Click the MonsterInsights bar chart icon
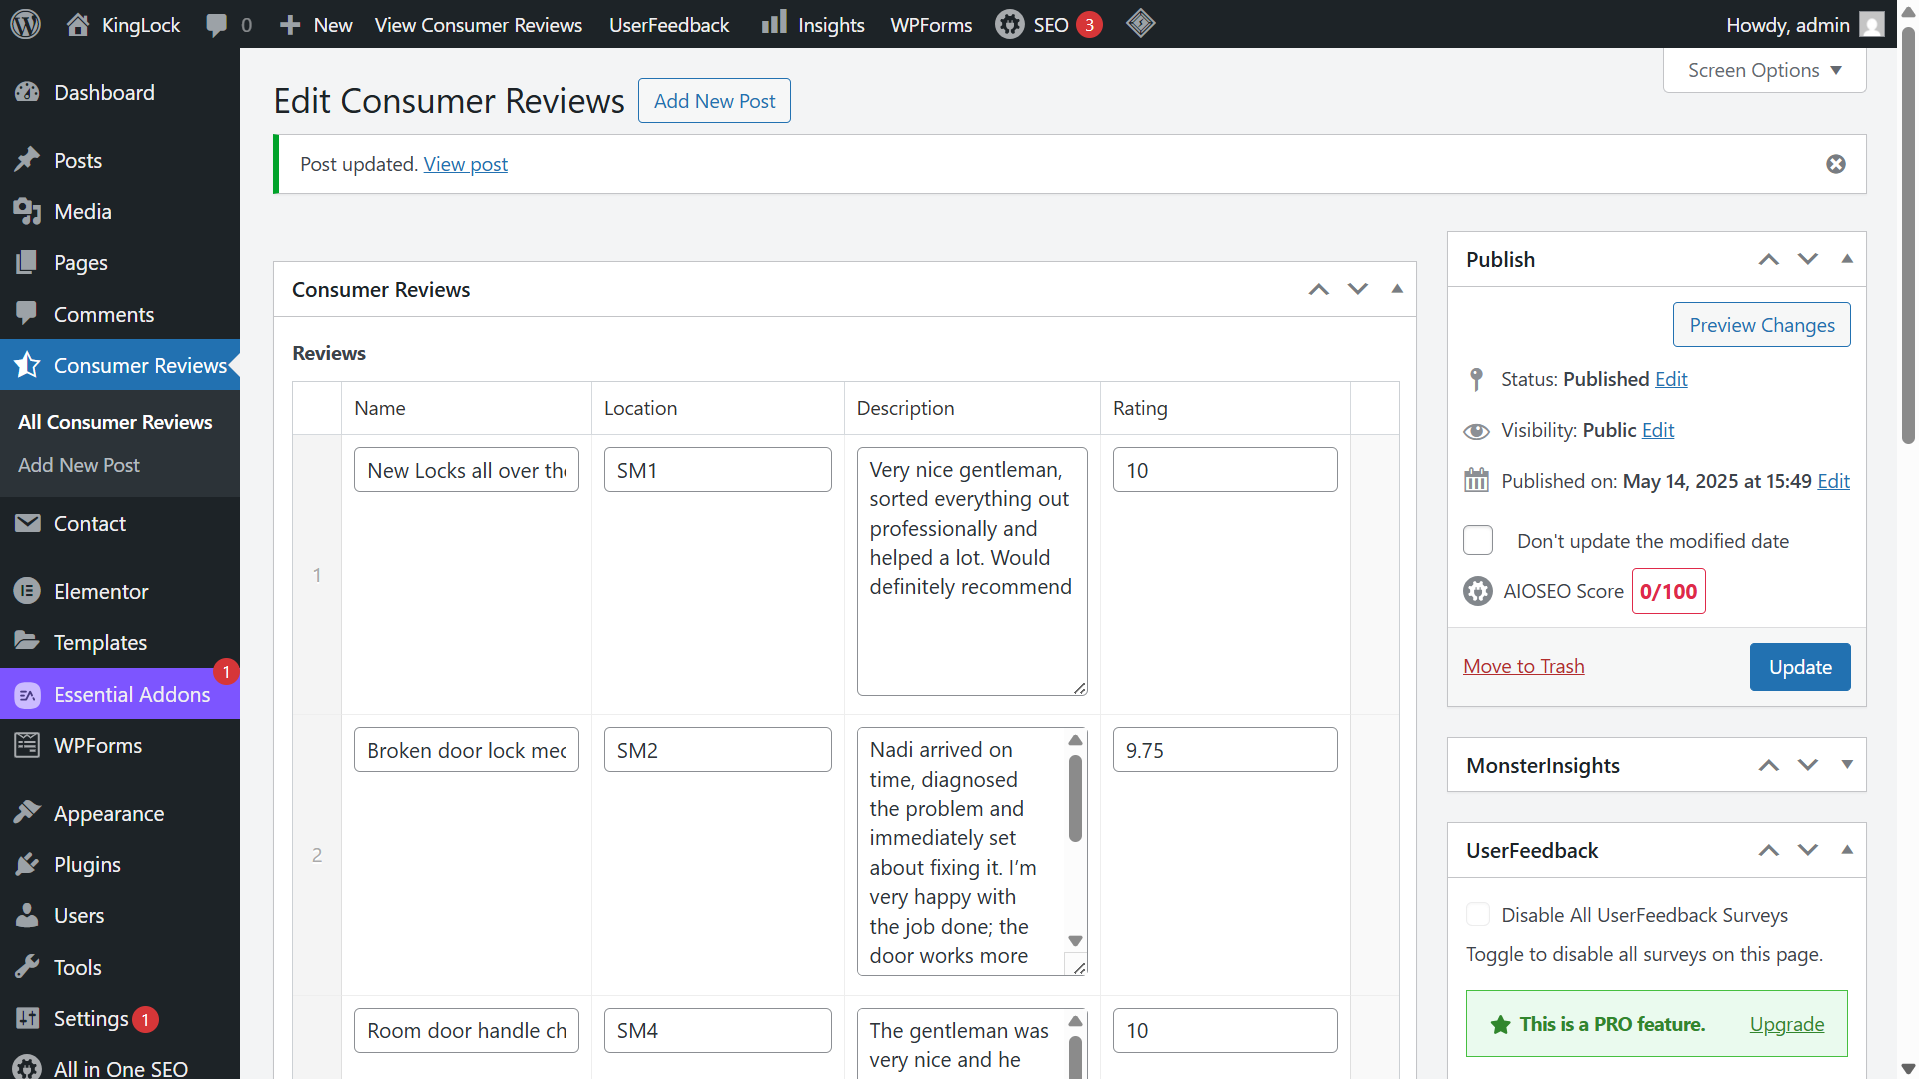This screenshot has height=1079, width=1919. 773,24
